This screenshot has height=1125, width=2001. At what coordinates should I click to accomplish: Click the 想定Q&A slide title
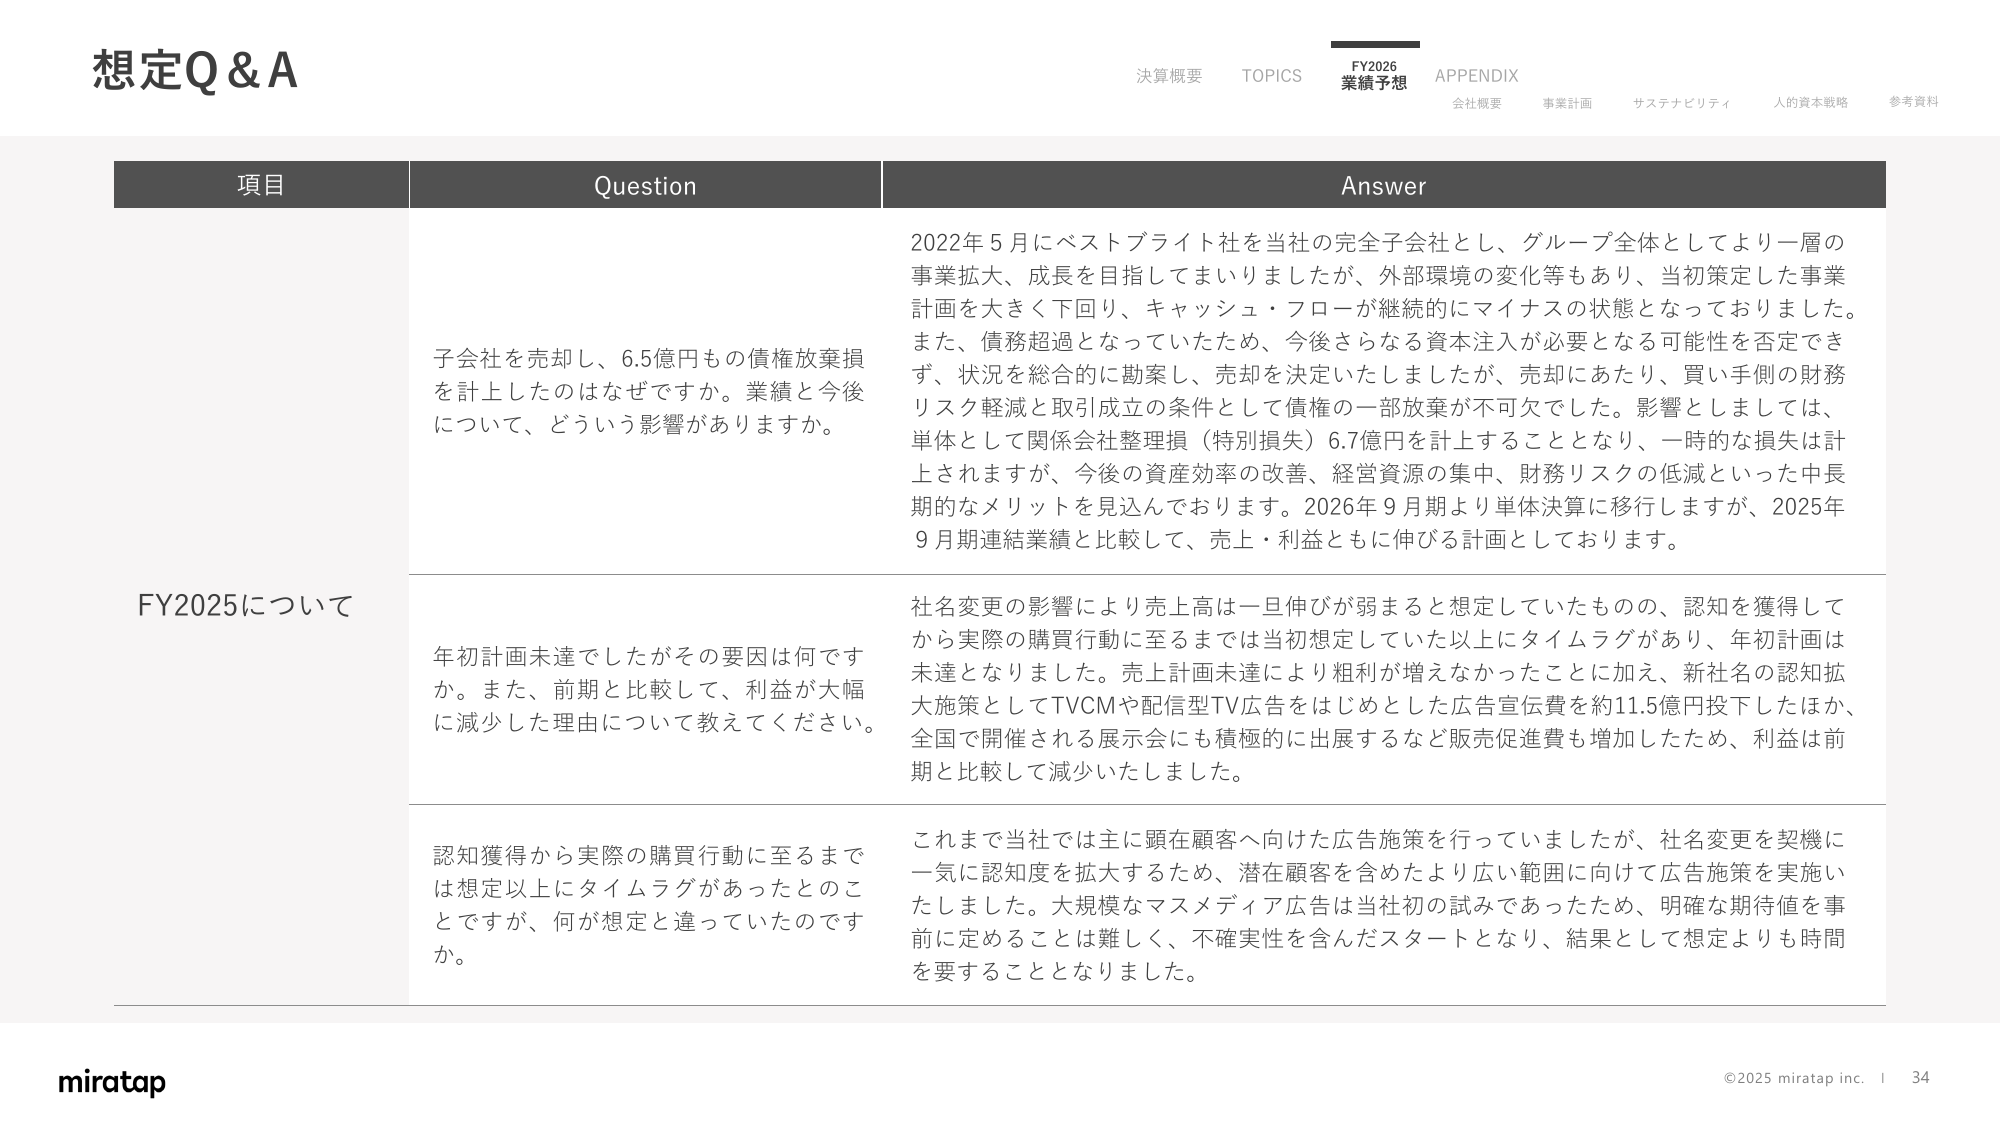tap(195, 71)
